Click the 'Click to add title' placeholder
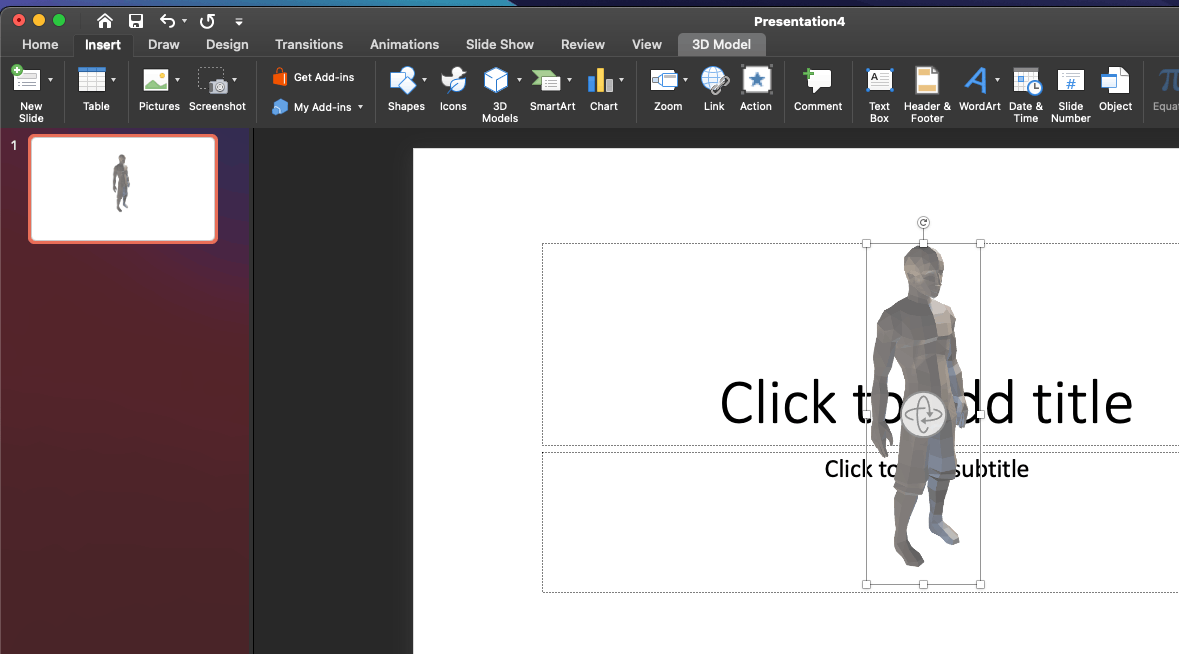This screenshot has height=654, width=1179. [926, 403]
